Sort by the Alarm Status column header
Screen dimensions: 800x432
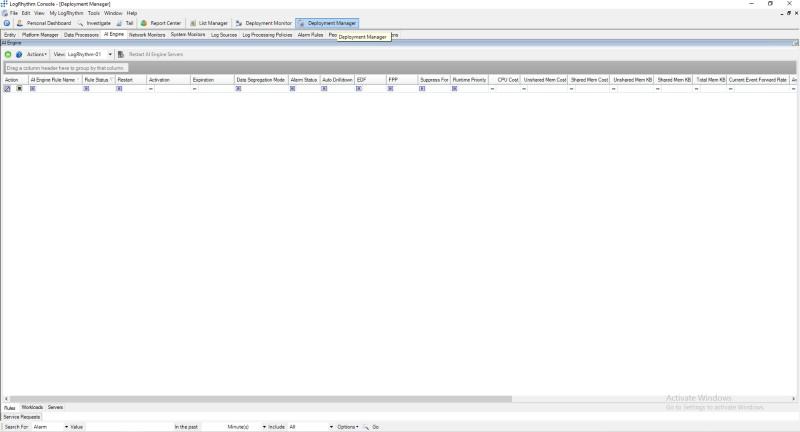click(304, 80)
